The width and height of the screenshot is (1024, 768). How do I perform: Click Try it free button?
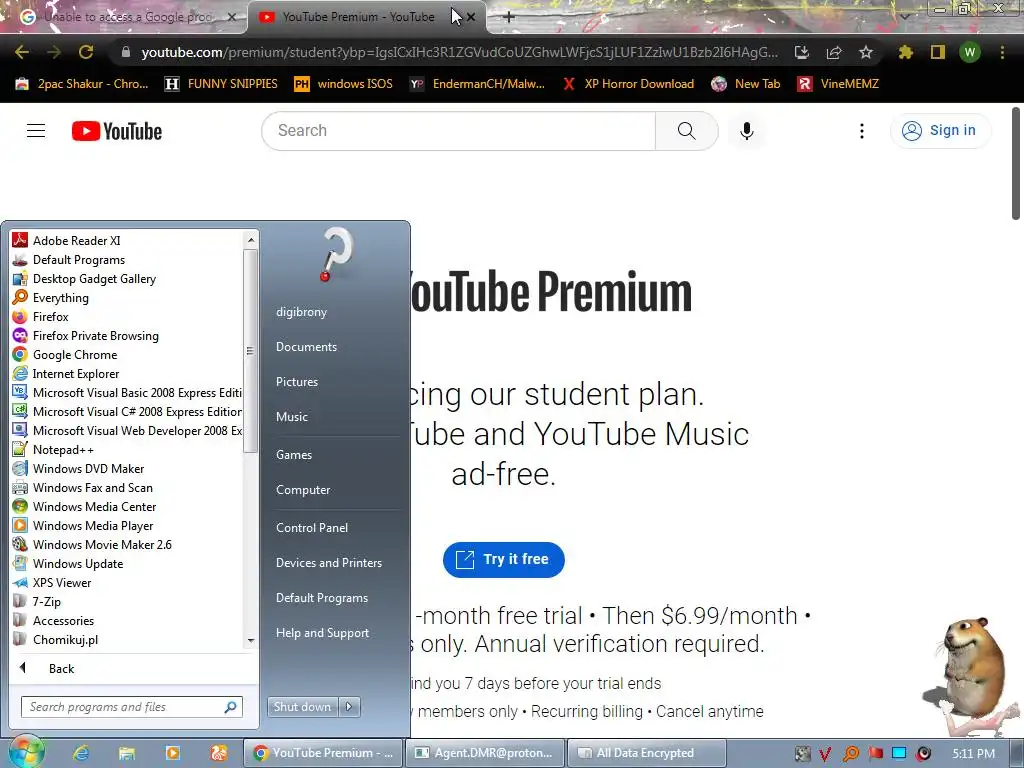(x=504, y=560)
